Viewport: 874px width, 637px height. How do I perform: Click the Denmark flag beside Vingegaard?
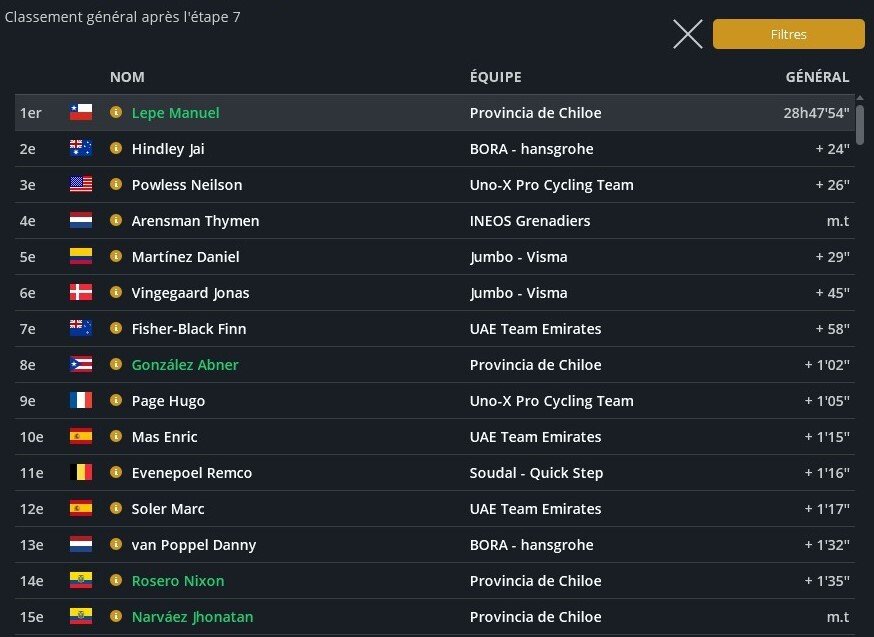pyautogui.click(x=81, y=293)
